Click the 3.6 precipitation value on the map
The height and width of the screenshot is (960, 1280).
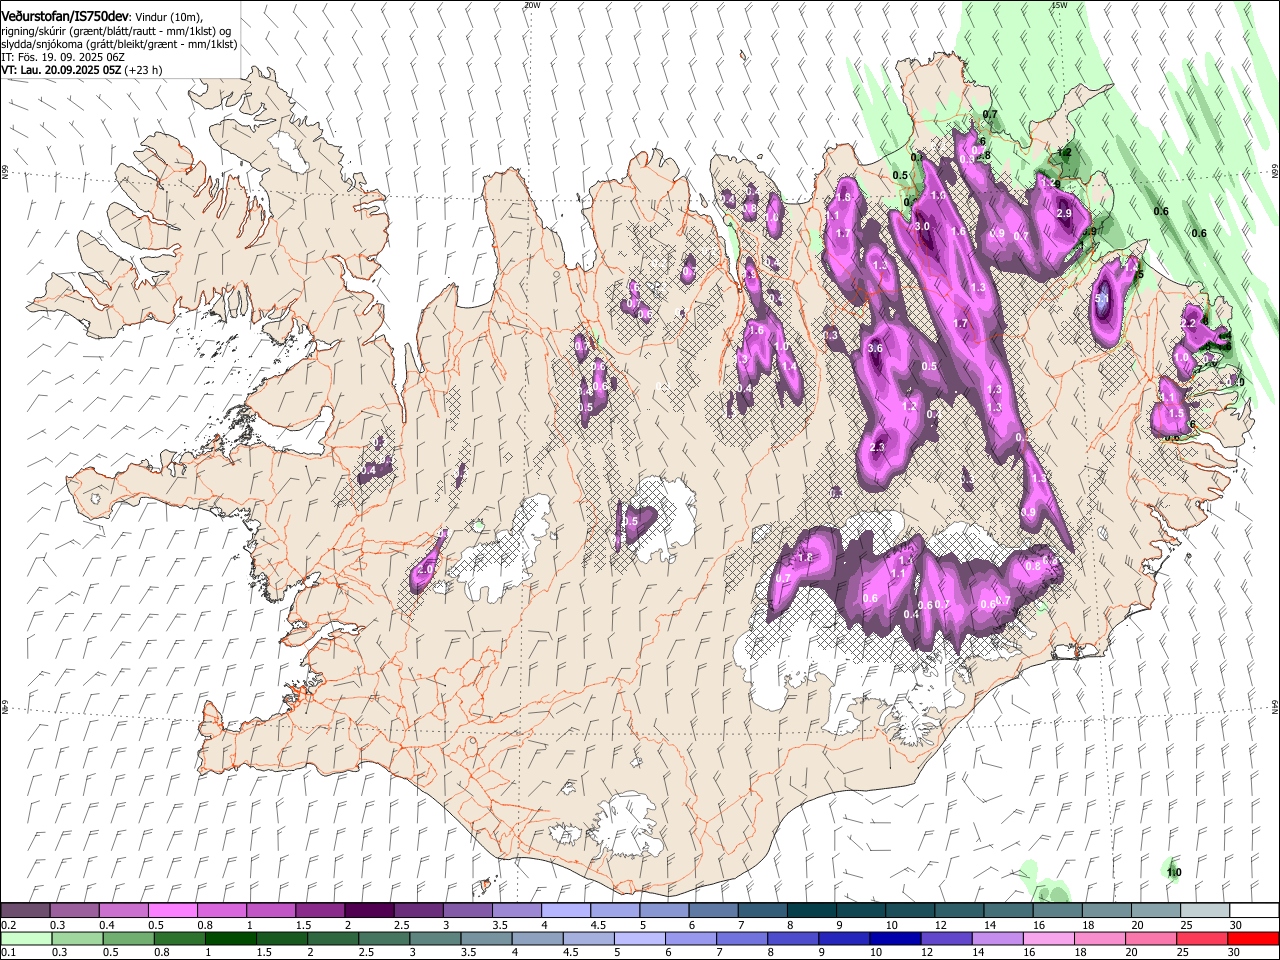(875, 348)
